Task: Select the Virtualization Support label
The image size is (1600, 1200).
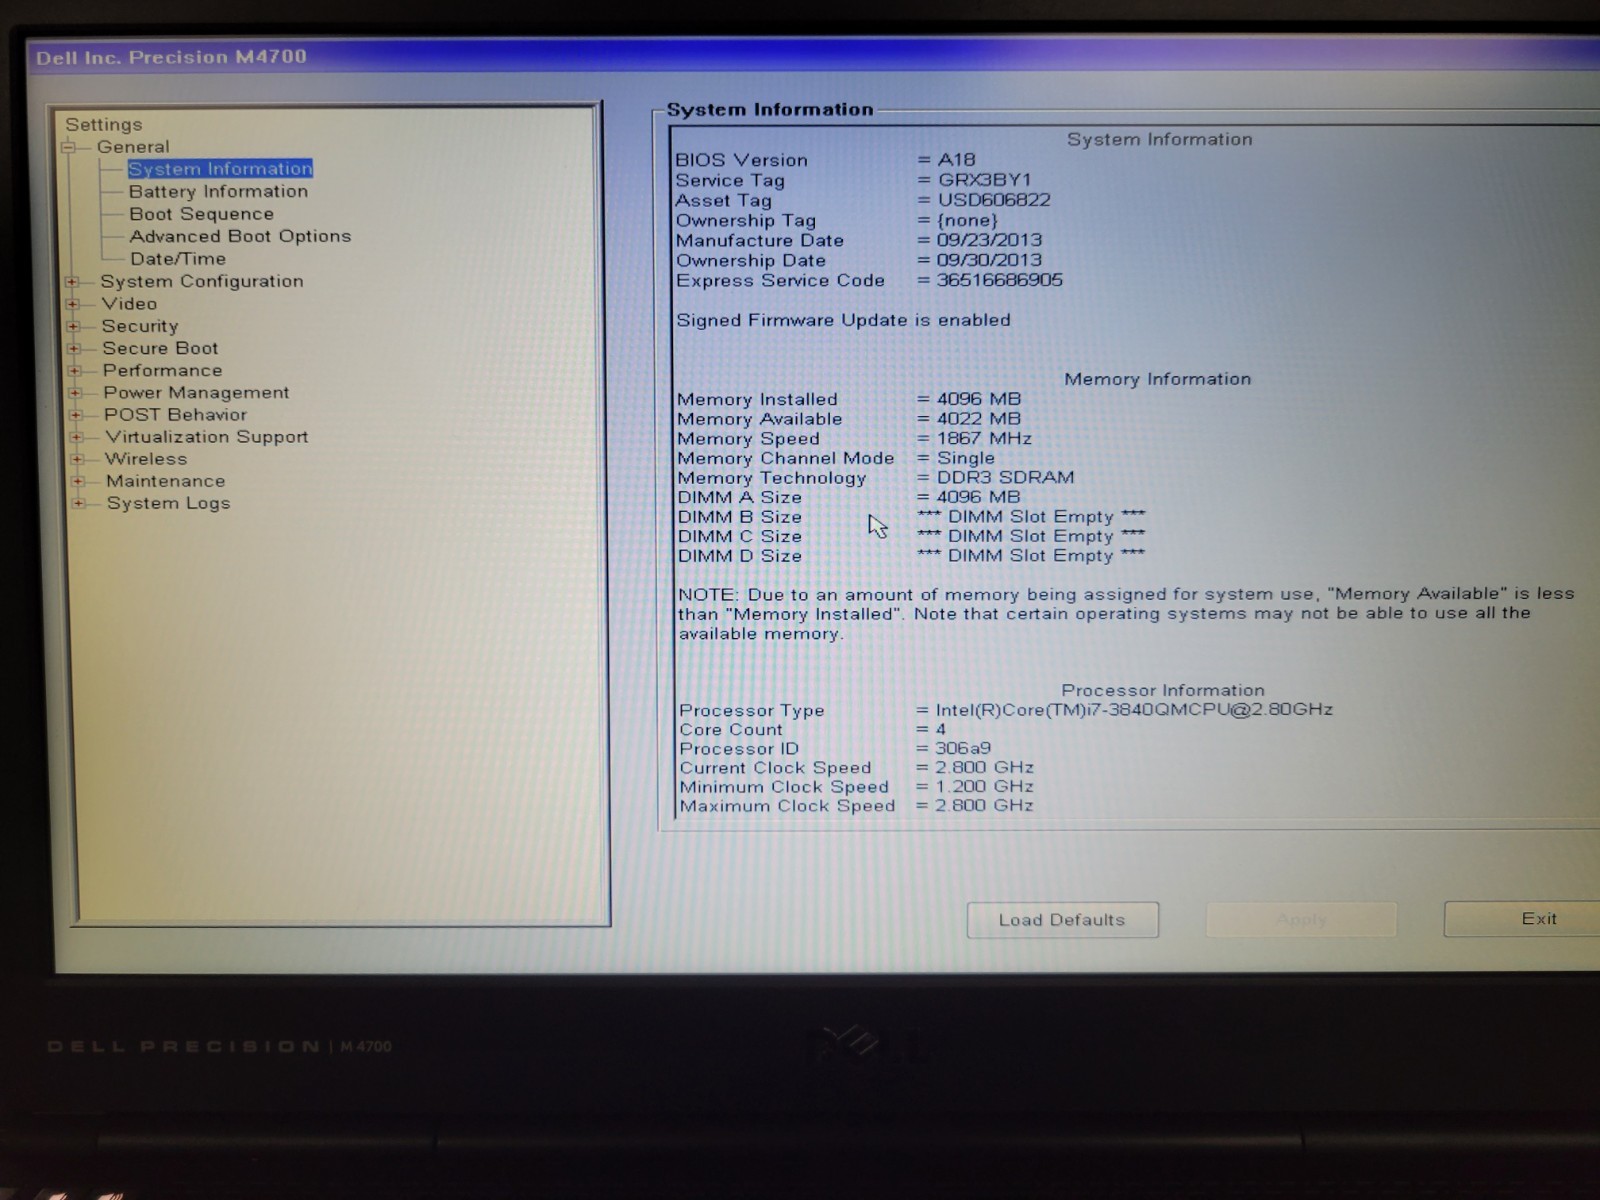Action: (x=206, y=437)
